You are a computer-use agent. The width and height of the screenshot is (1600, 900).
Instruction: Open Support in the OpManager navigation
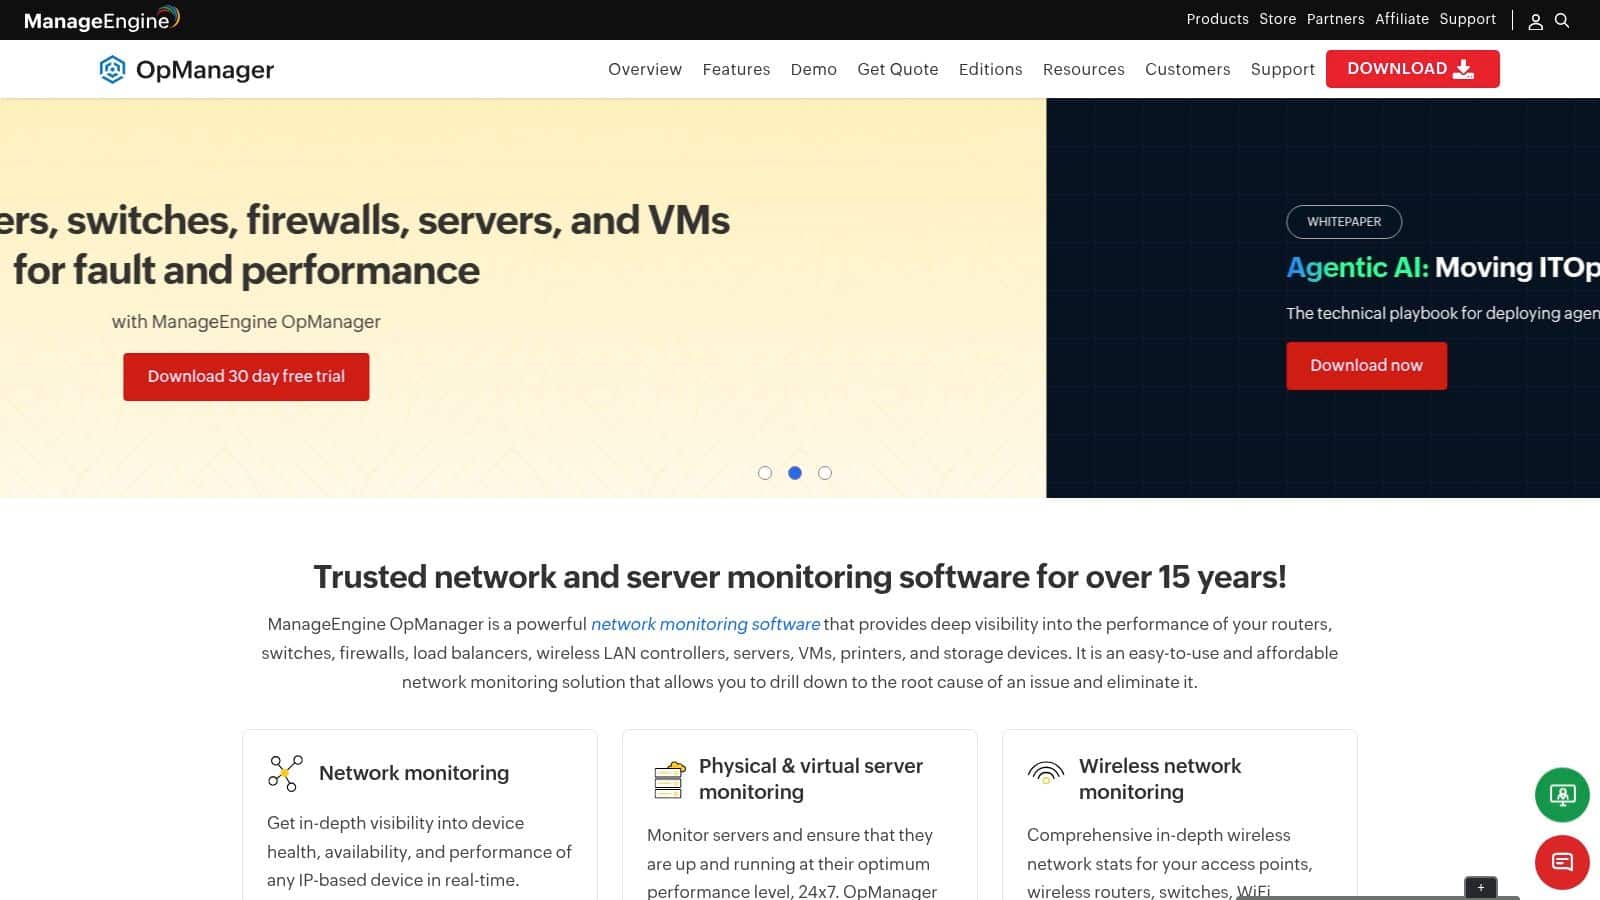coord(1282,69)
